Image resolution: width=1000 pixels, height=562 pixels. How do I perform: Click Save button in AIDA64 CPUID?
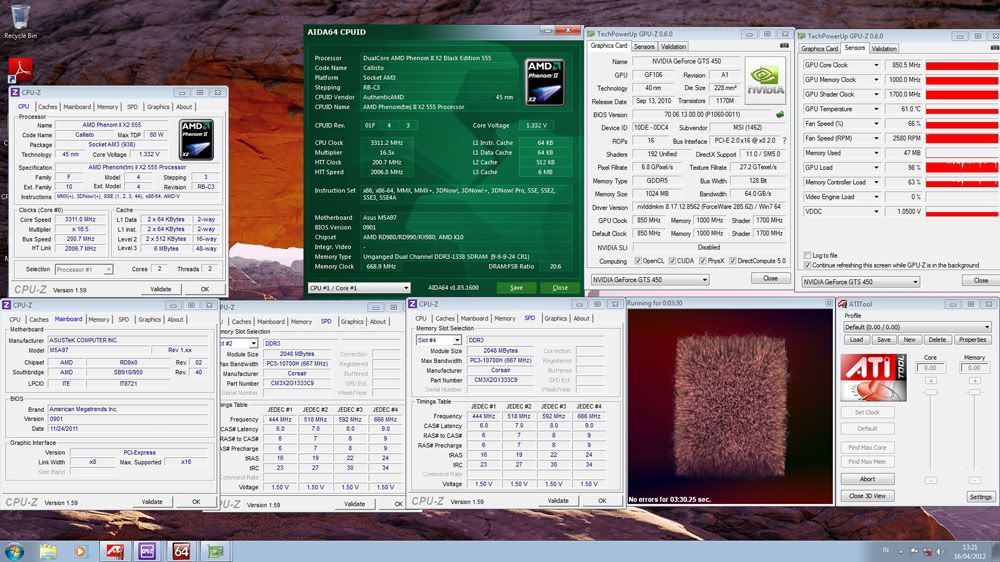tap(517, 288)
